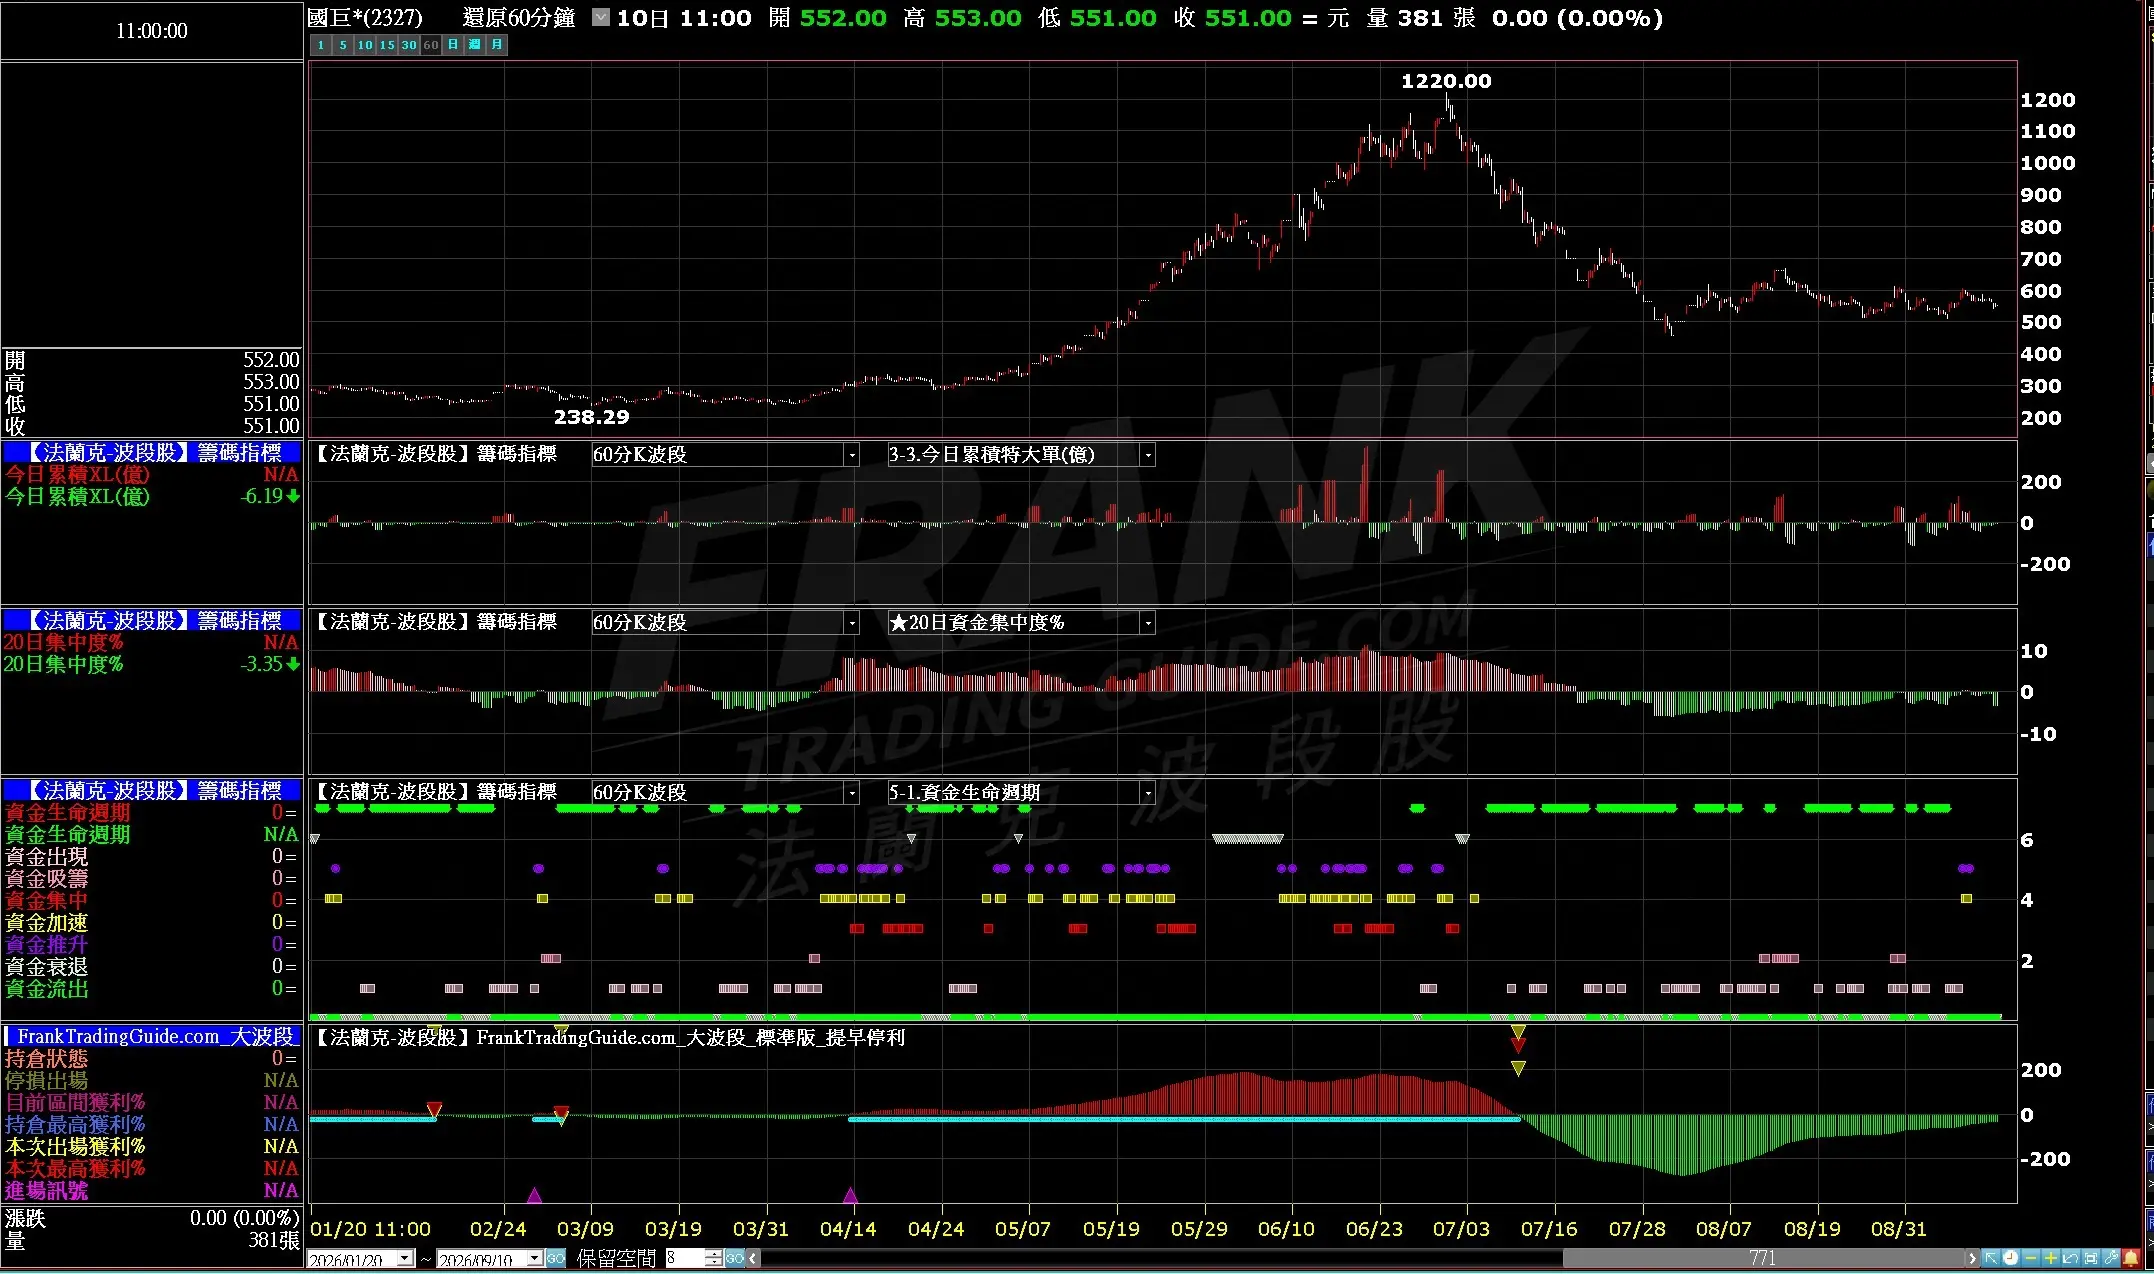Click the 1220.00 high price label
Viewport: 2154px width, 1274px height.
(1446, 81)
